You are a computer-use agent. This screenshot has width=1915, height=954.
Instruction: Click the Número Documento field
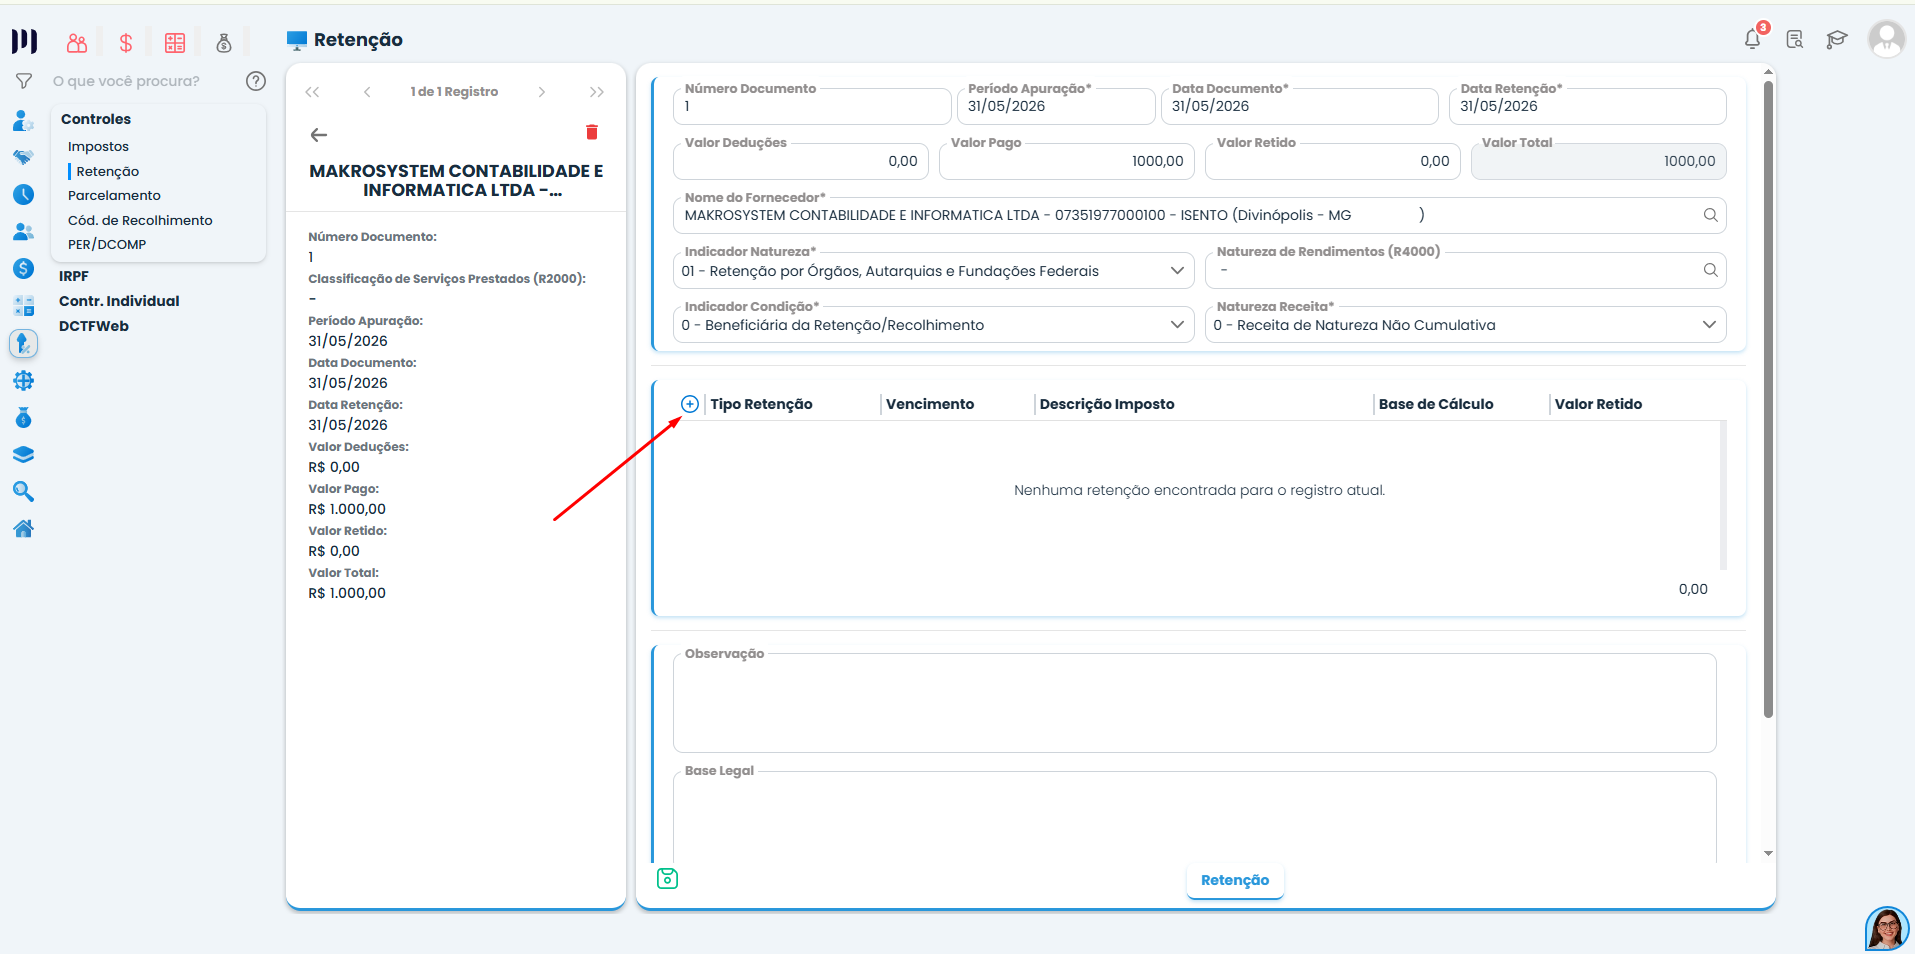pyautogui.click(x=812, y=106)
